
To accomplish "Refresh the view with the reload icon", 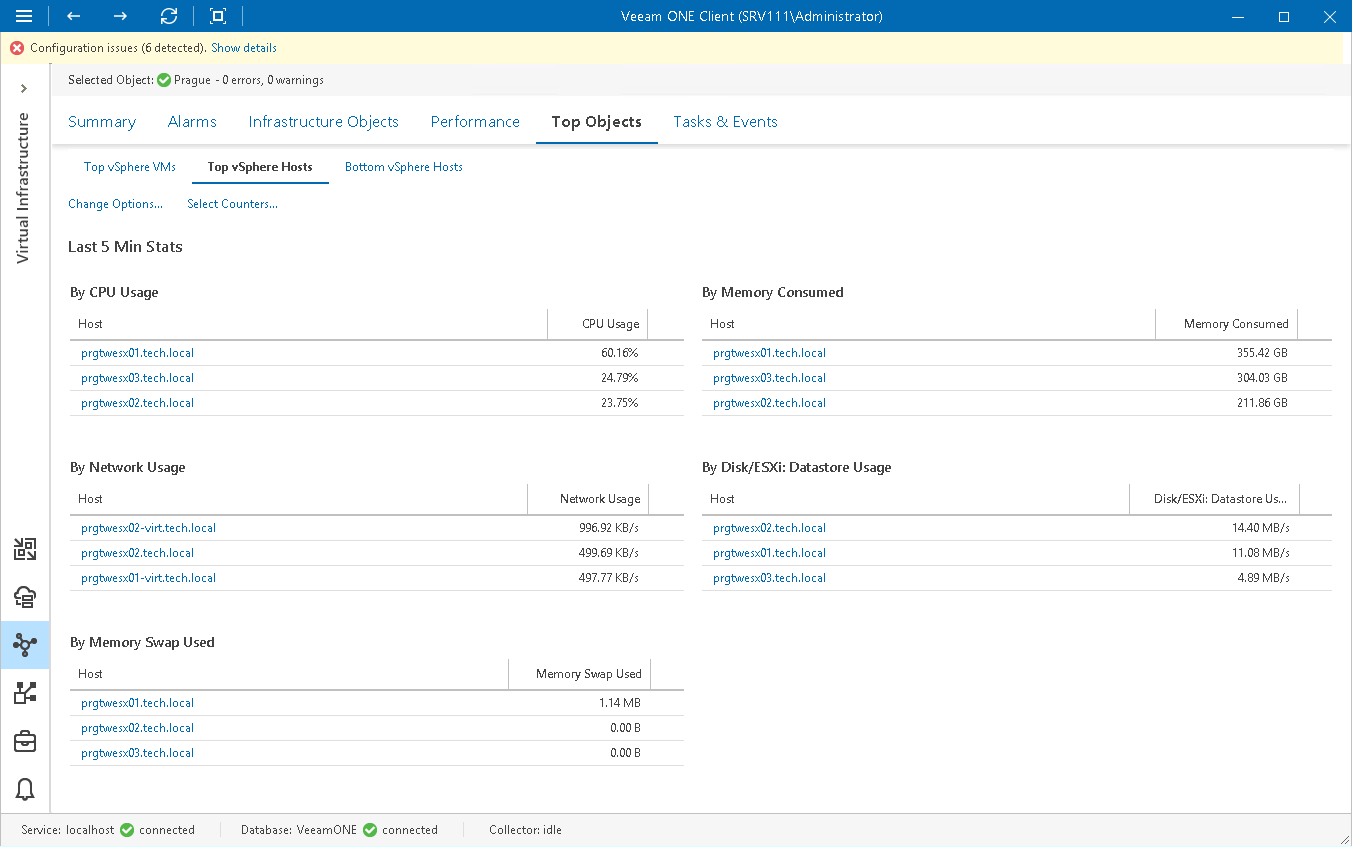I will [x=169, y=16].
